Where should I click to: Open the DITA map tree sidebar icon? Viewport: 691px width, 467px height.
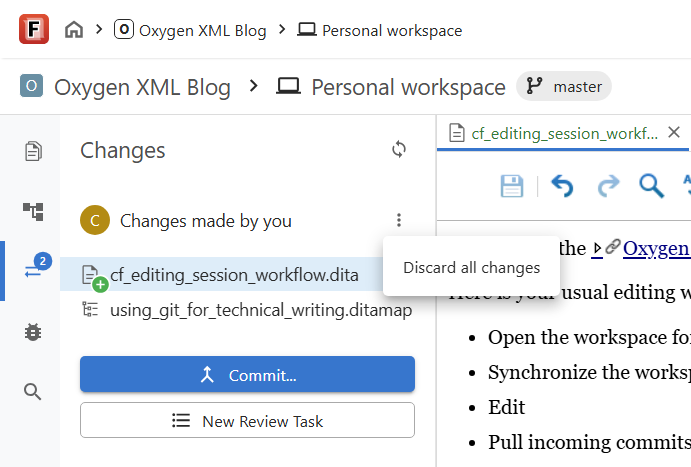33,211
